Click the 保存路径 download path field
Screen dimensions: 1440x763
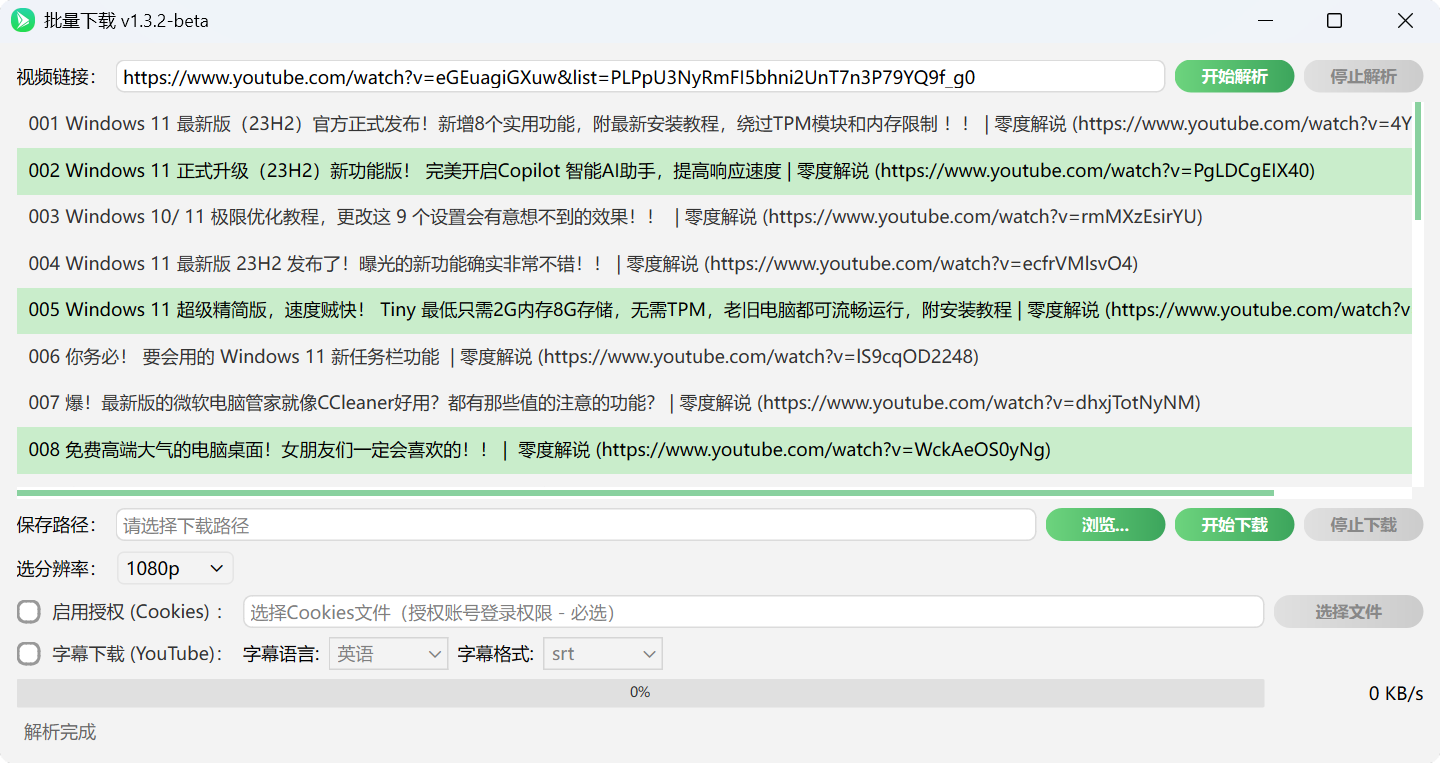pyautogui.click(x=575, y=525)
